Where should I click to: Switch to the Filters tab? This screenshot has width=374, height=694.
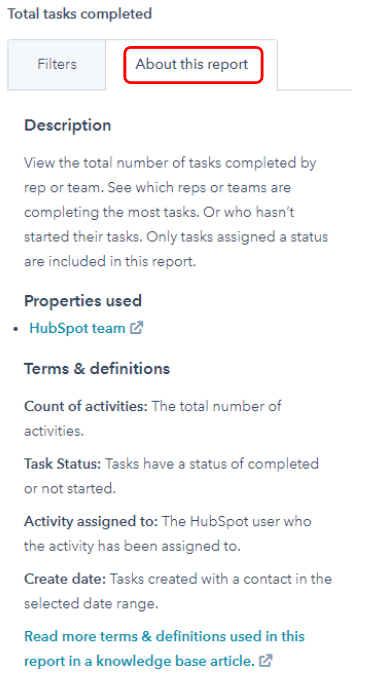57,64
